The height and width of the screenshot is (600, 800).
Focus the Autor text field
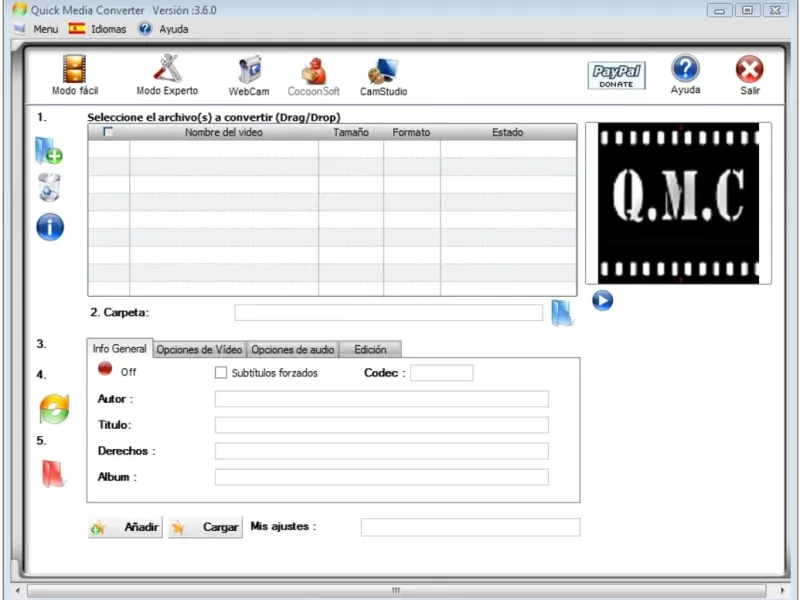[382, 399]
